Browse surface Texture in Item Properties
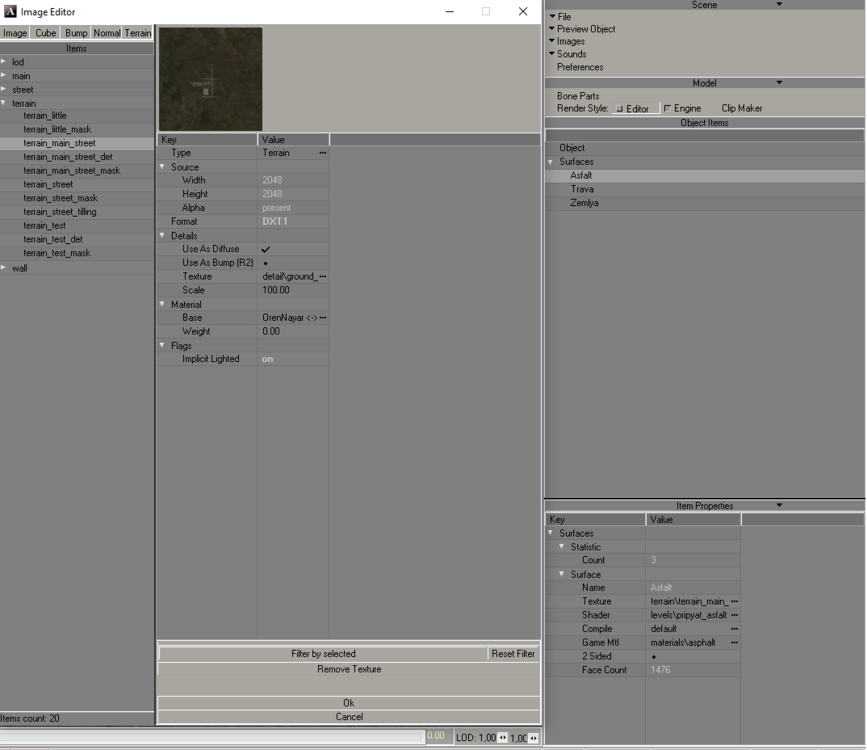The height and width of the screenshot is (750, 867). (x=734, y=601)
